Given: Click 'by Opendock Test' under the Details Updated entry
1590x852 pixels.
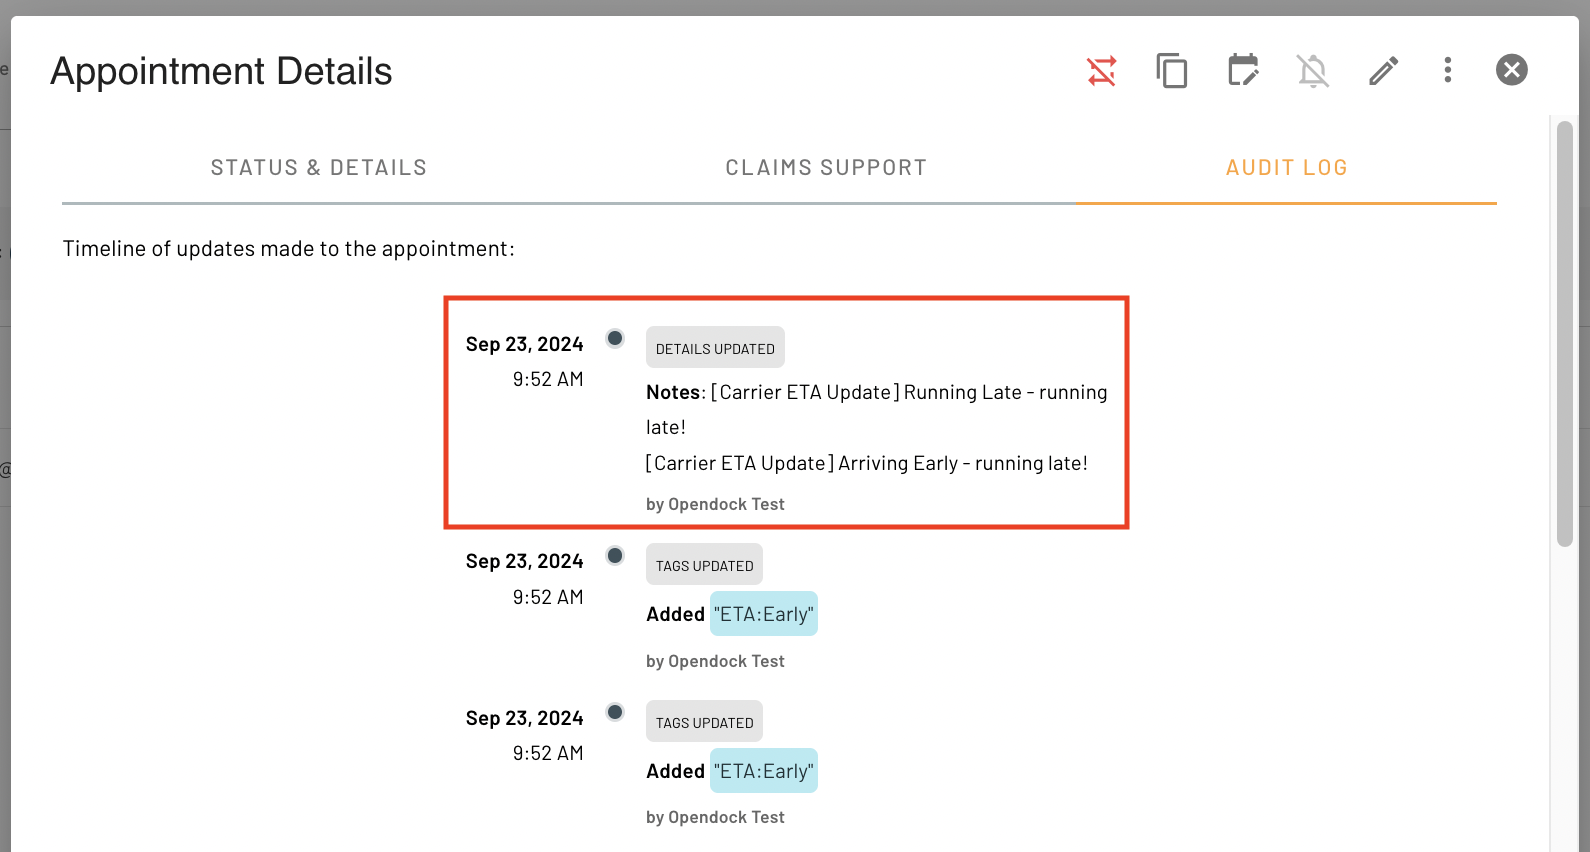Looking at the screenshot, I should coord(715,504).
